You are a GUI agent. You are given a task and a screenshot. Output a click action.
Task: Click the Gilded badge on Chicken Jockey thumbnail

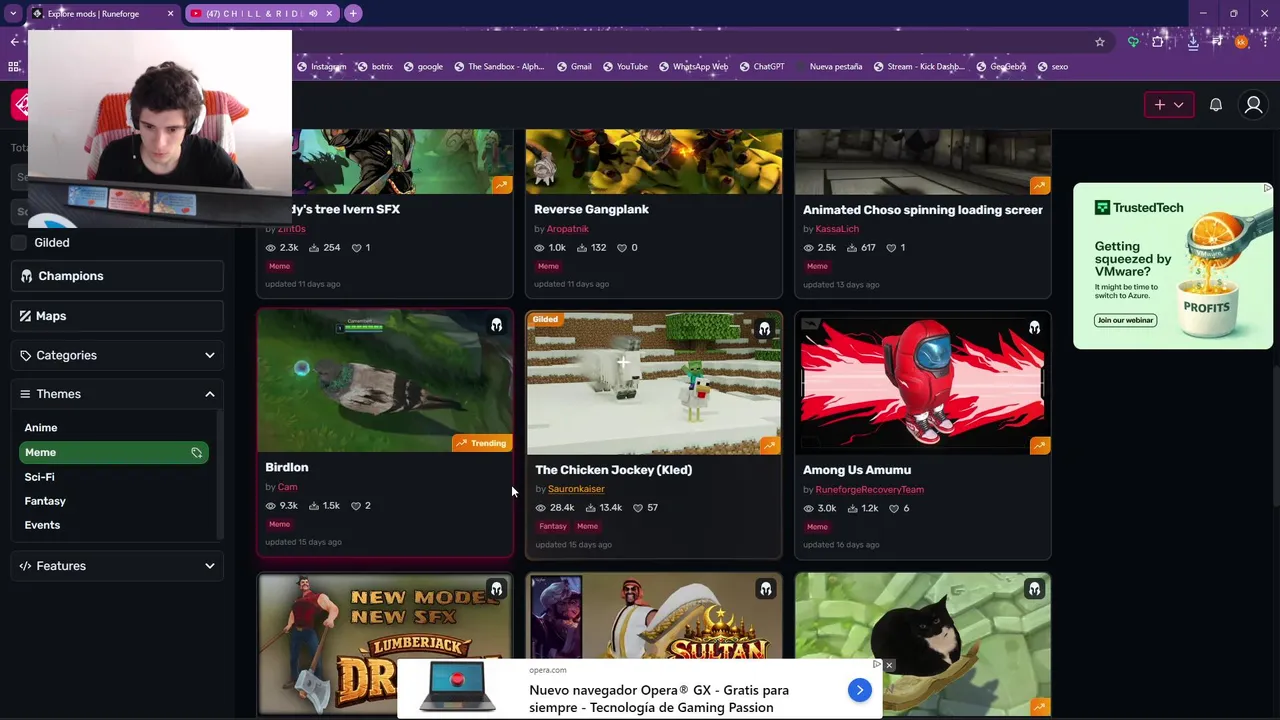click(545, 320)
